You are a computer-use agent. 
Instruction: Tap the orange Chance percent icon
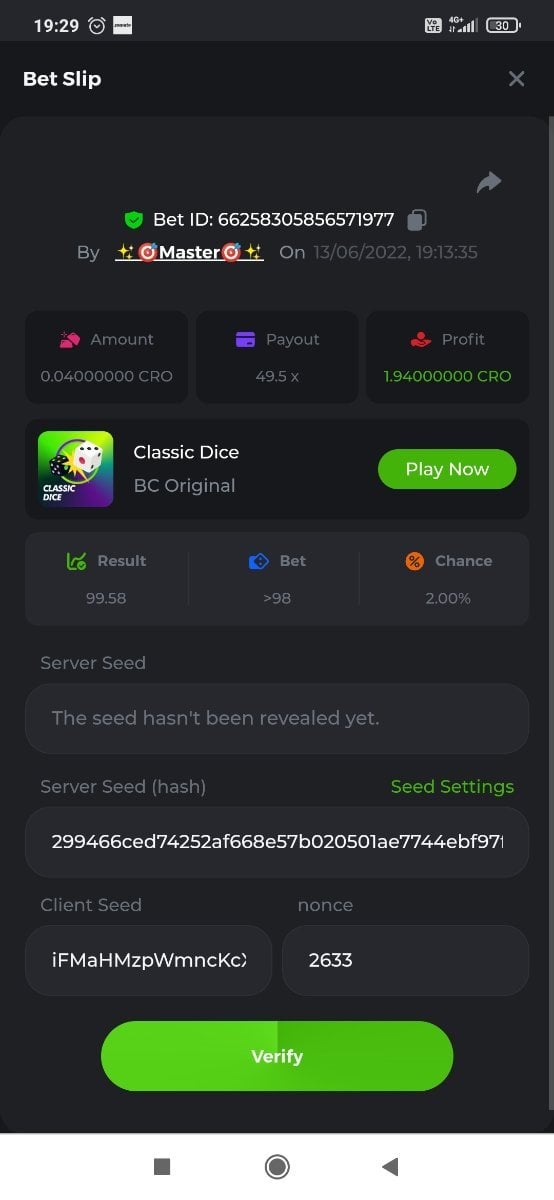point(414,561)
